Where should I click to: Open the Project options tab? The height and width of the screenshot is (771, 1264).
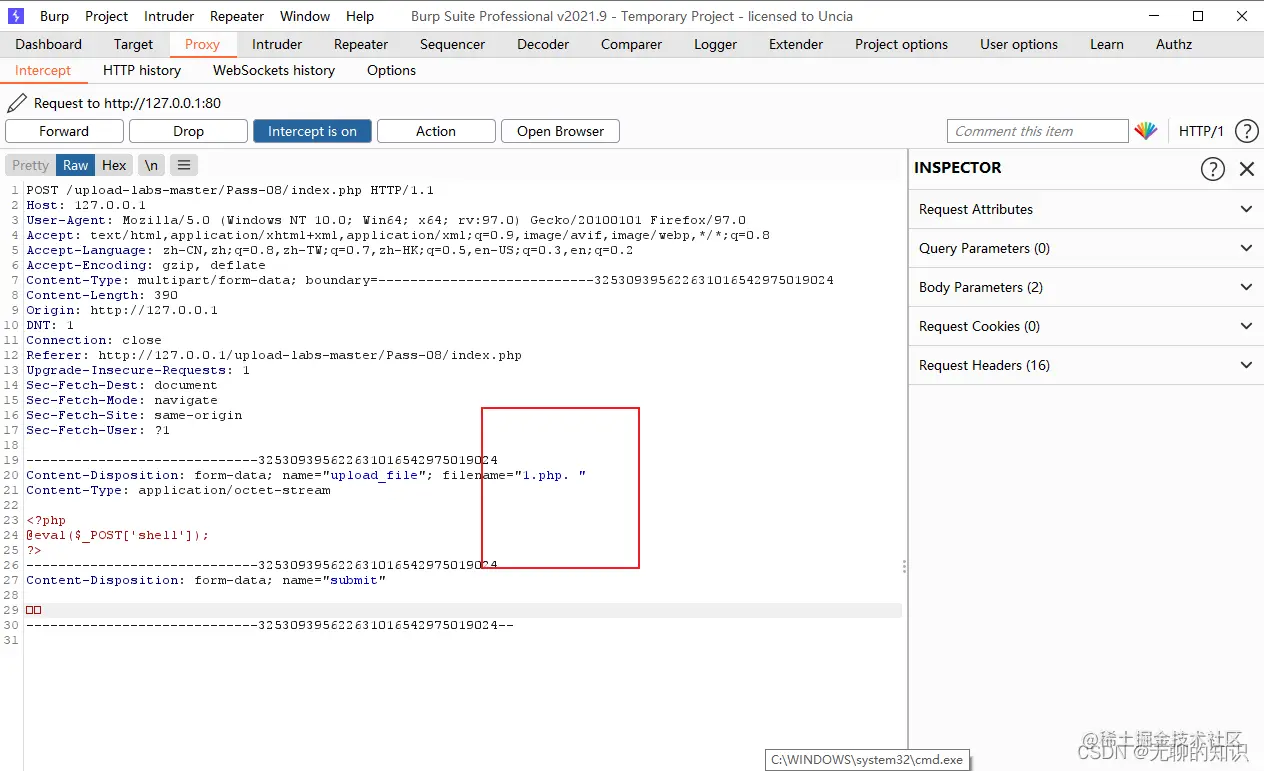(x=901, y=44)
